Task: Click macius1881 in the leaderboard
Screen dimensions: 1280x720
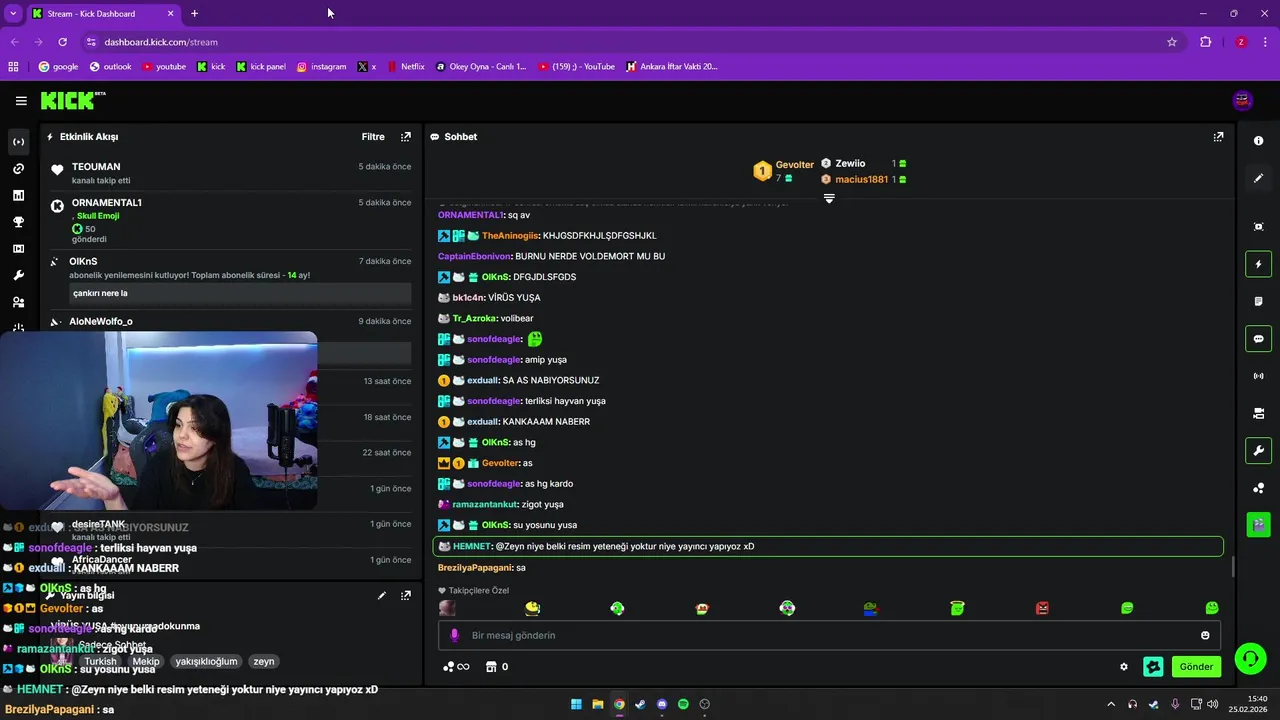Action: coord(862,179)
